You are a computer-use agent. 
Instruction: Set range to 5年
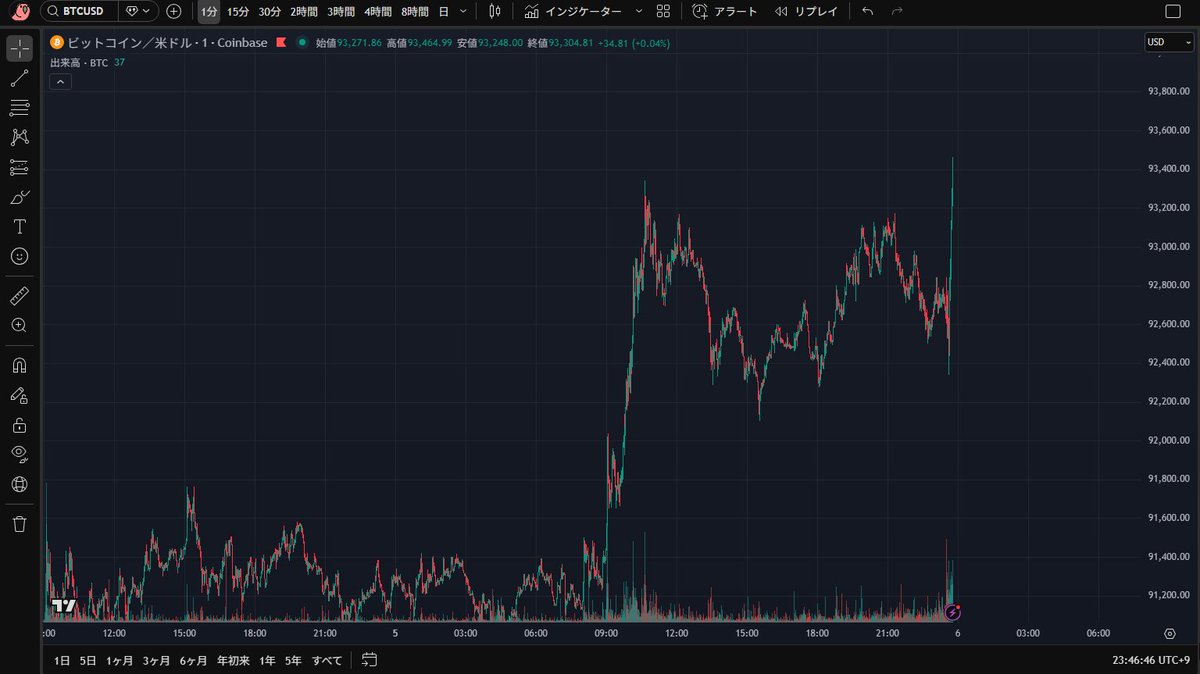tap(293, 660)
